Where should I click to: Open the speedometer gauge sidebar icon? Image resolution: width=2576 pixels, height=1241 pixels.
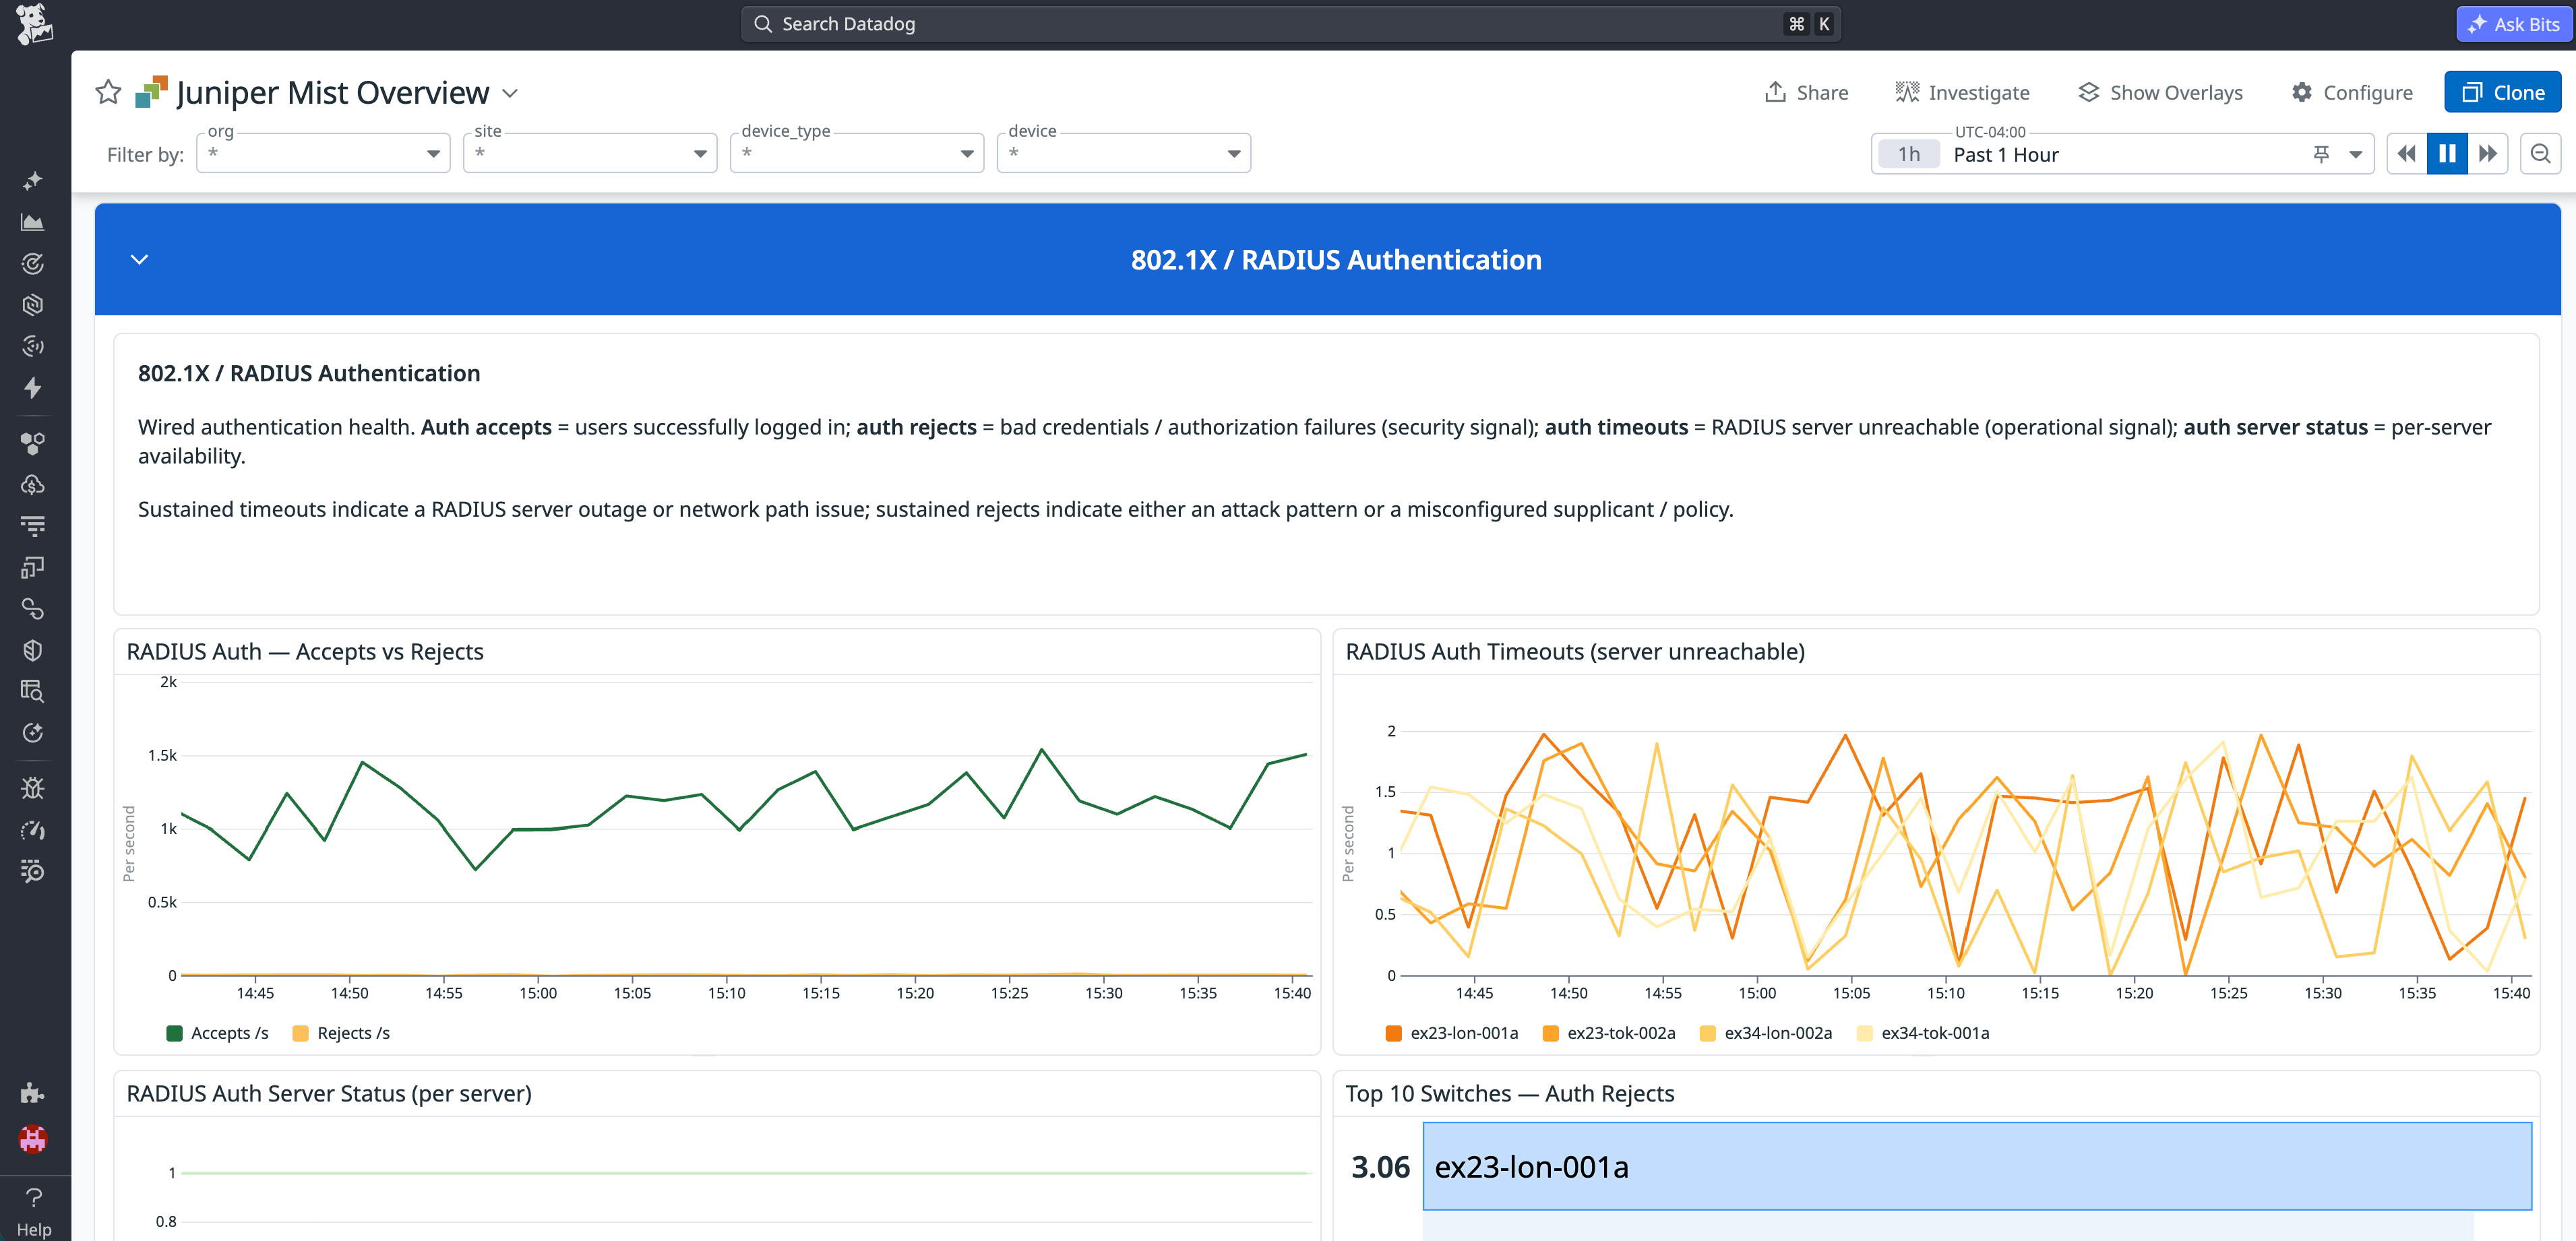33,830
